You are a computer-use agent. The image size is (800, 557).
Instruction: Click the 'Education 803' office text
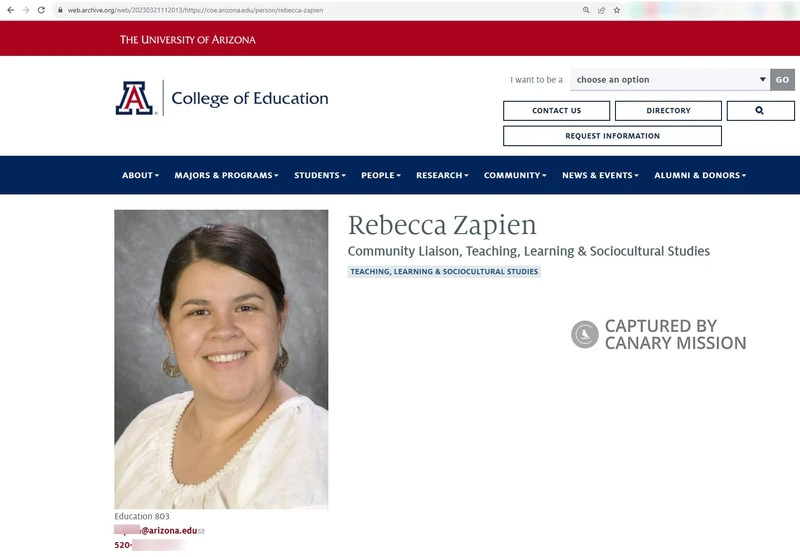[x=142, y=516]
